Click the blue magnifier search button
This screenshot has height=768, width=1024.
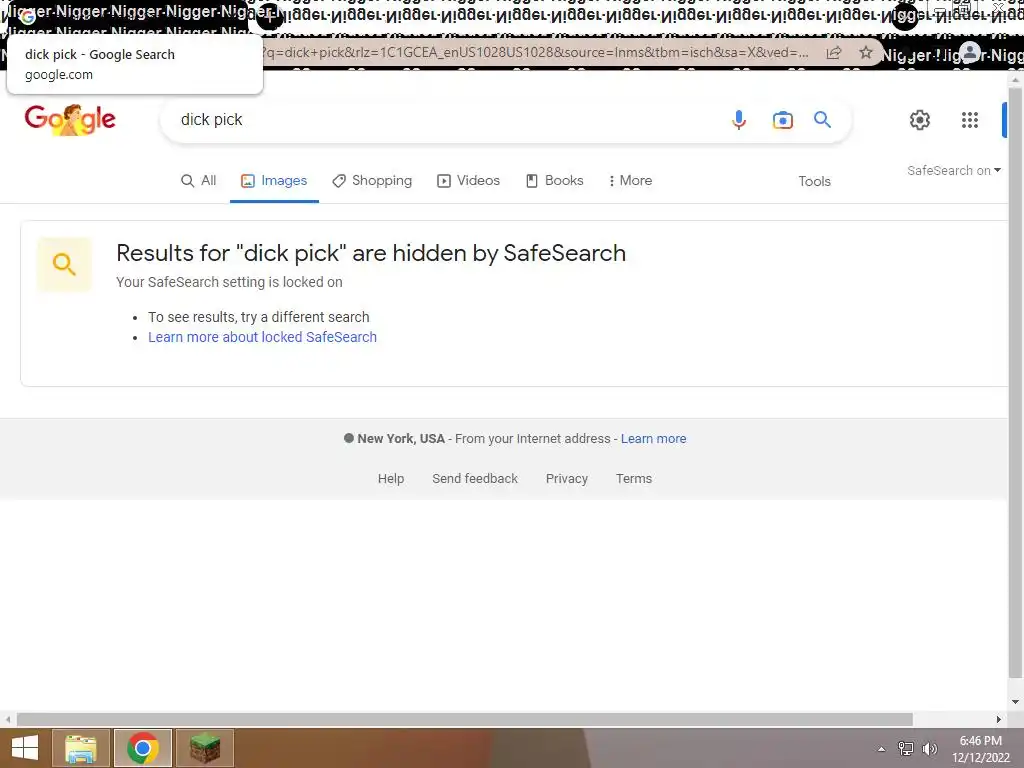pyautogui.click(x=822, y=120)
